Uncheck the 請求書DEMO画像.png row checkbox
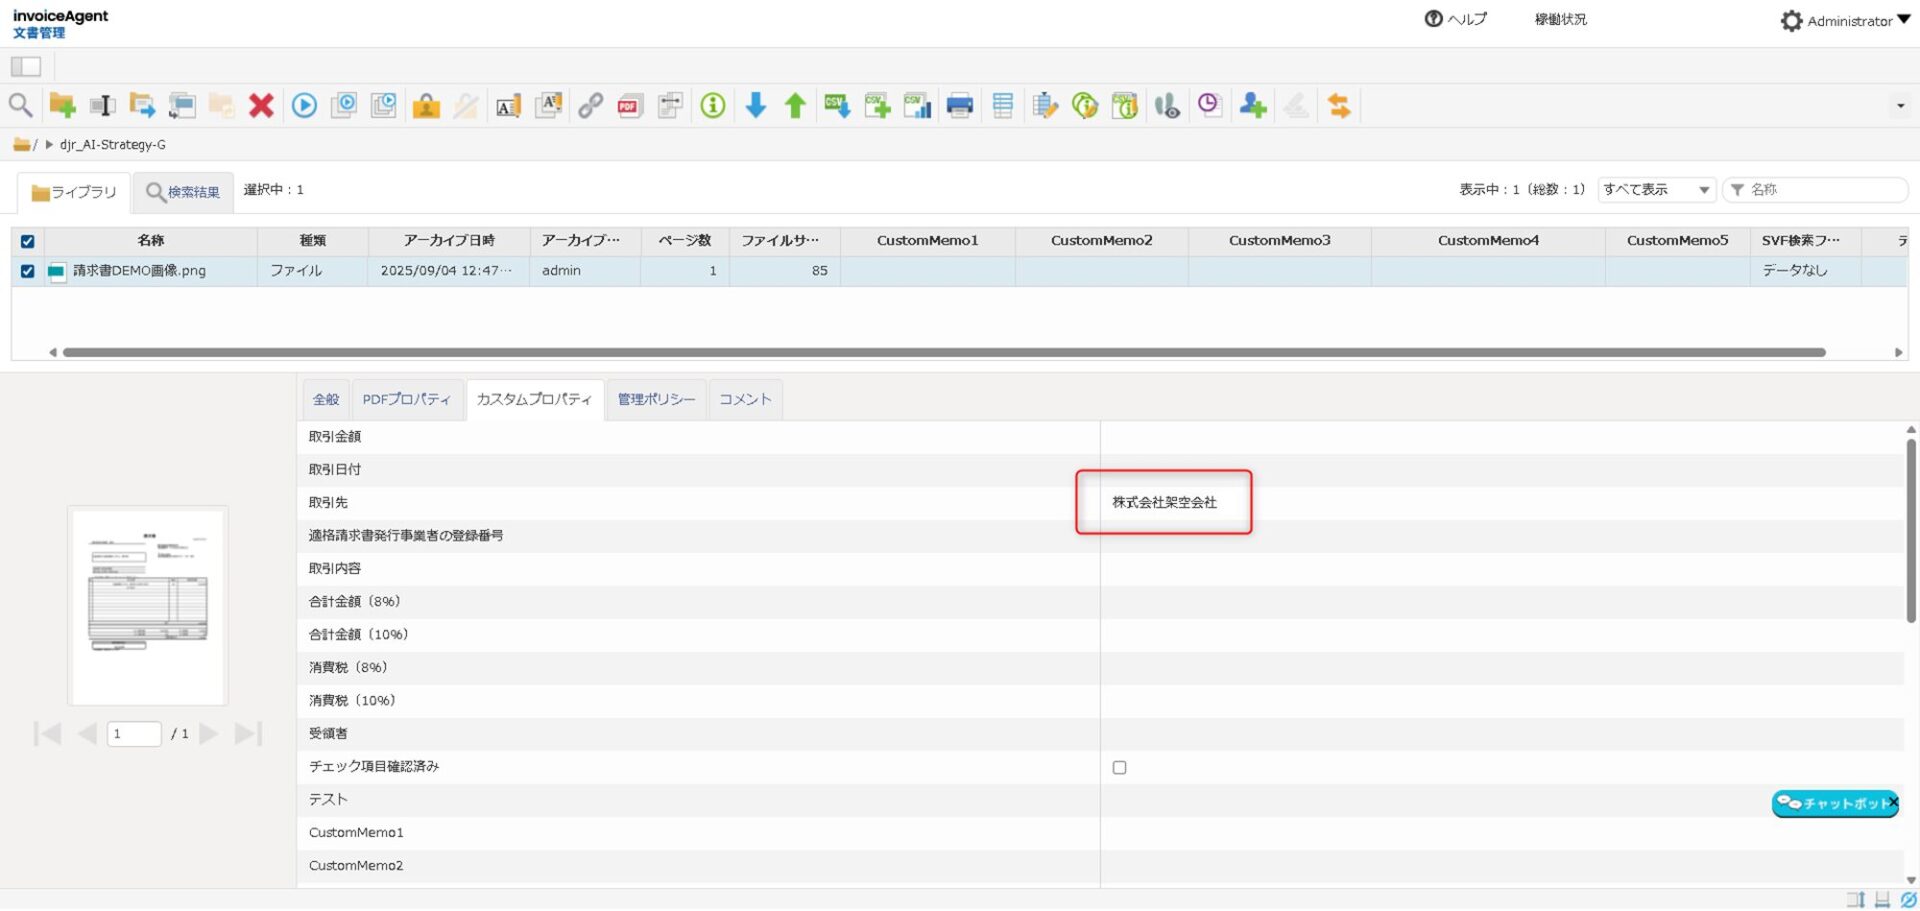1920x911 pixels. 28,271
